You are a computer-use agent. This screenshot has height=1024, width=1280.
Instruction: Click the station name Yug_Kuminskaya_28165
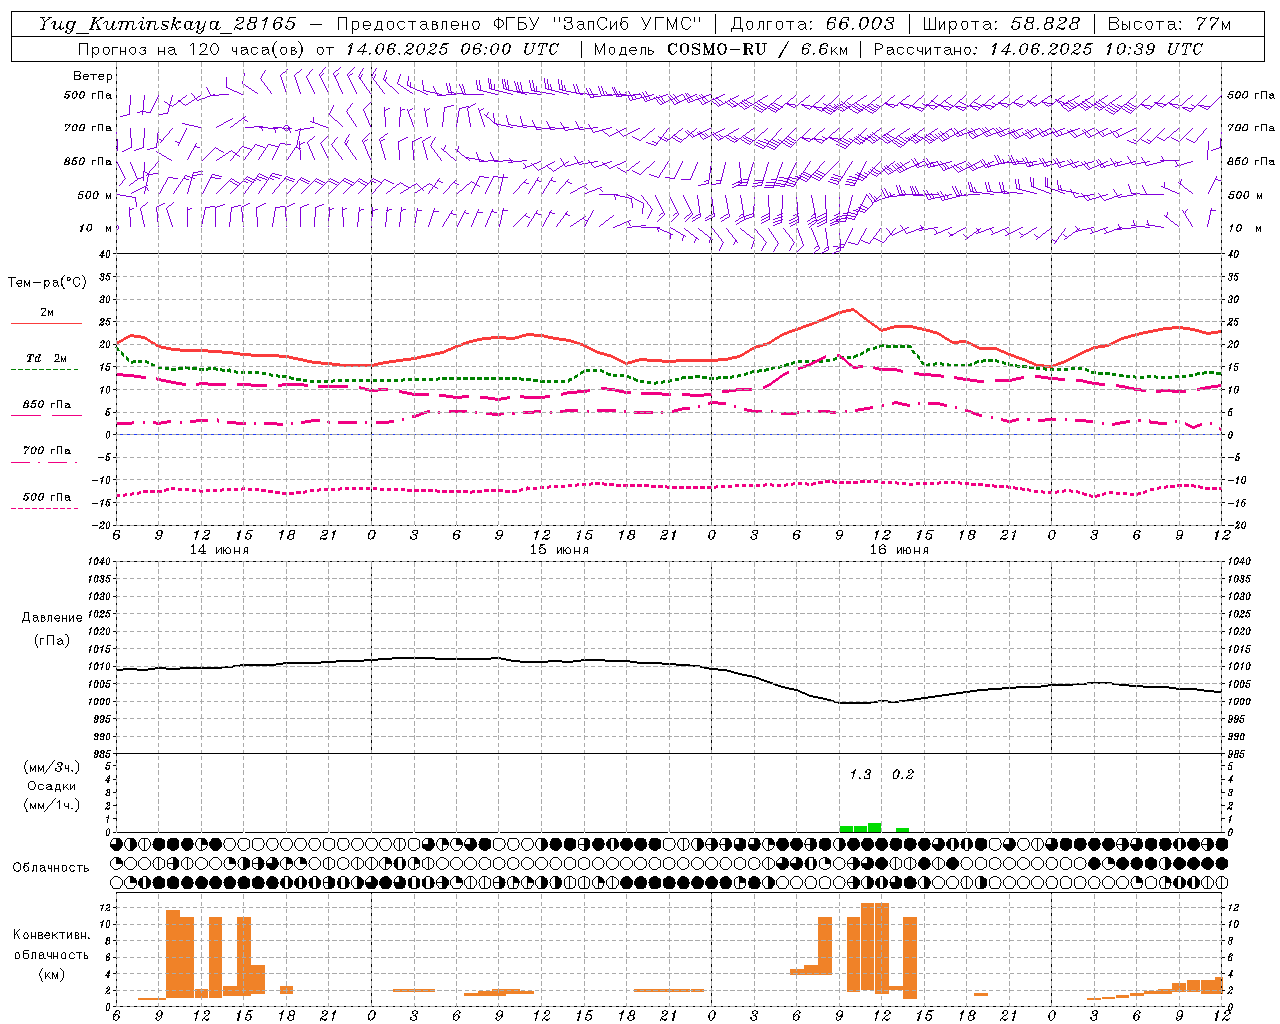pos(167,24)
